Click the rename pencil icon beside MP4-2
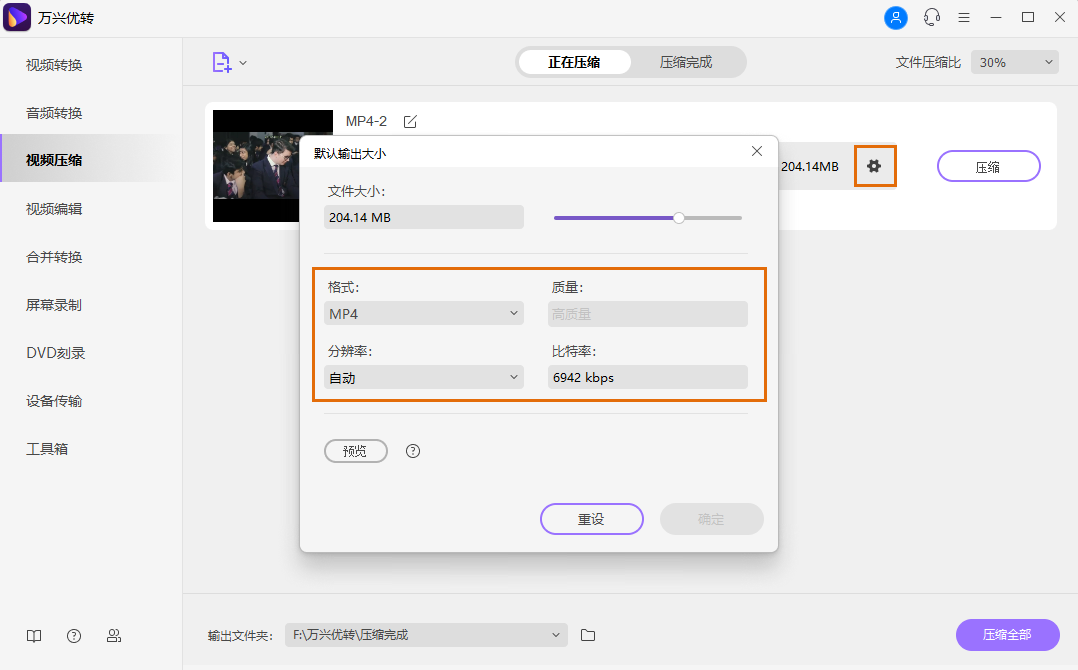This screenshot has width=1078, height=670. coord(410,121)
